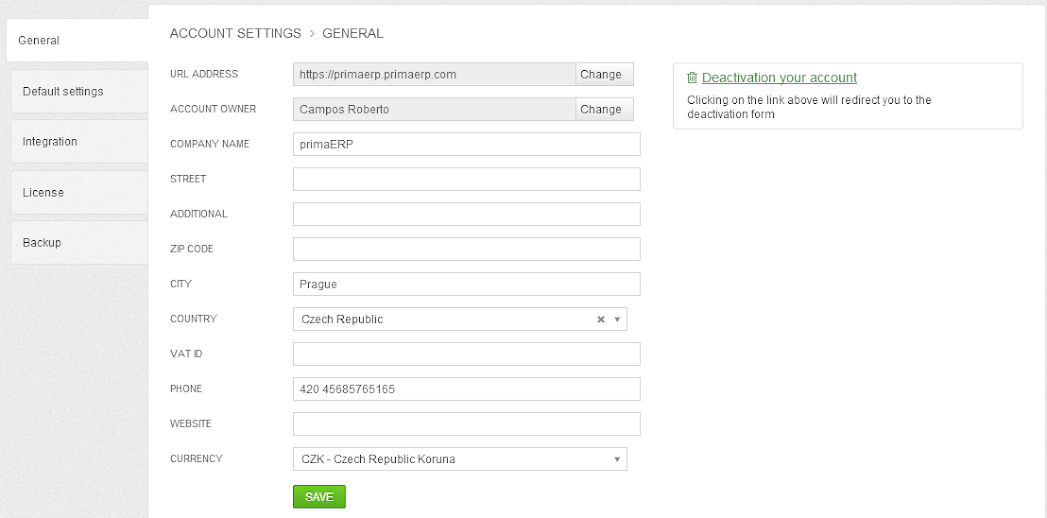
Task: Click Change next to account owner
Action: pyautogui.click(x=601, y=109)
